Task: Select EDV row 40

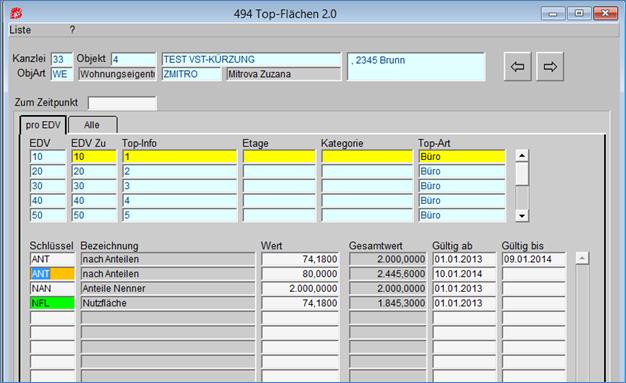Action: 48,200
